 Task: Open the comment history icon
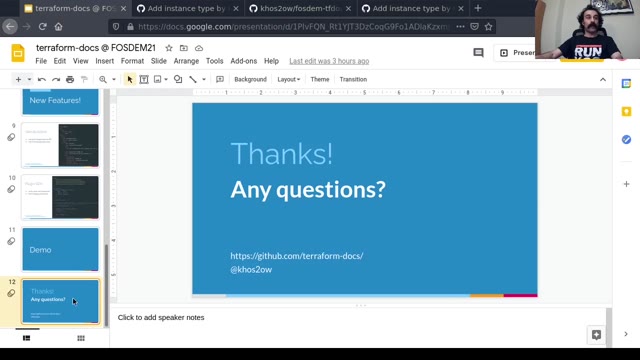pyautogui.click(x=478, y=53)
